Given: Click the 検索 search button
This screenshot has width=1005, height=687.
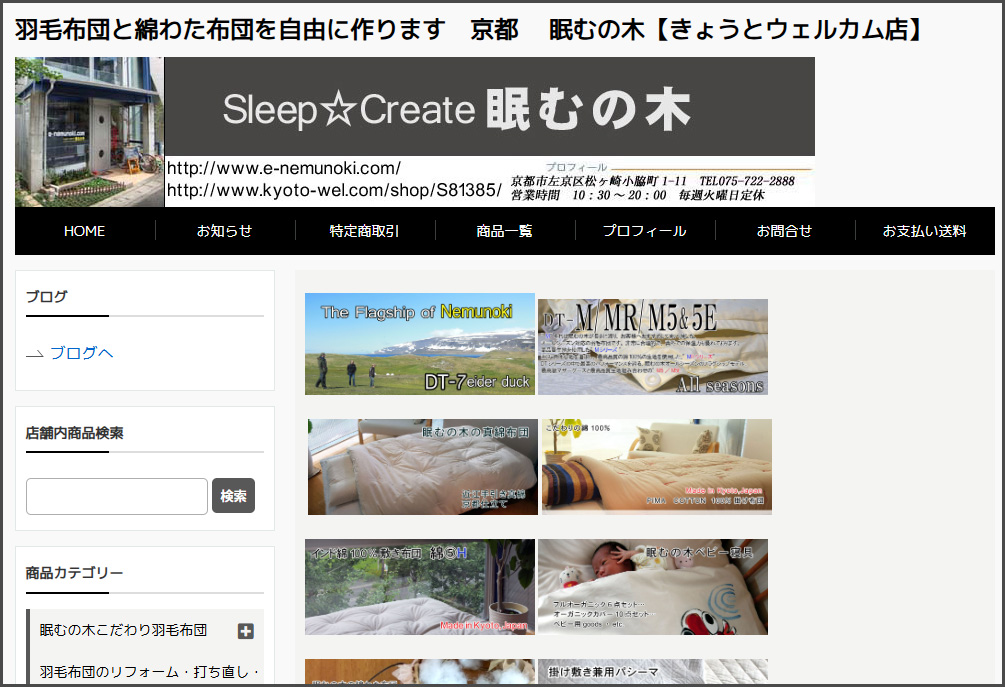Looking at the screenshot, I should pyautogui.click(x=233, y=496).
